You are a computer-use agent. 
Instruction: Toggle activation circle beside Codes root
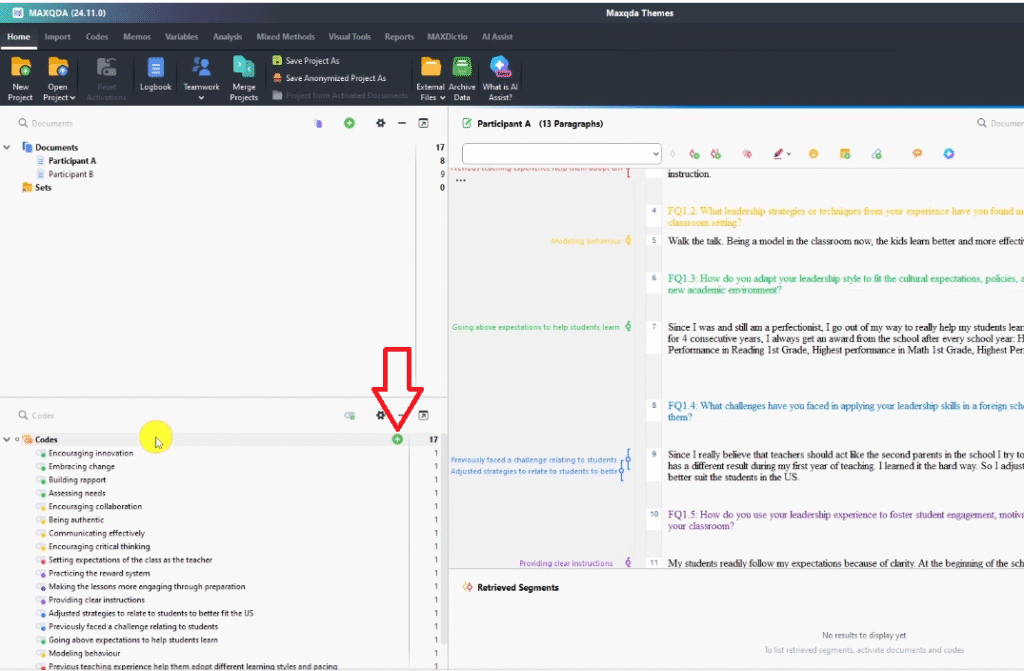click(18, 439)
